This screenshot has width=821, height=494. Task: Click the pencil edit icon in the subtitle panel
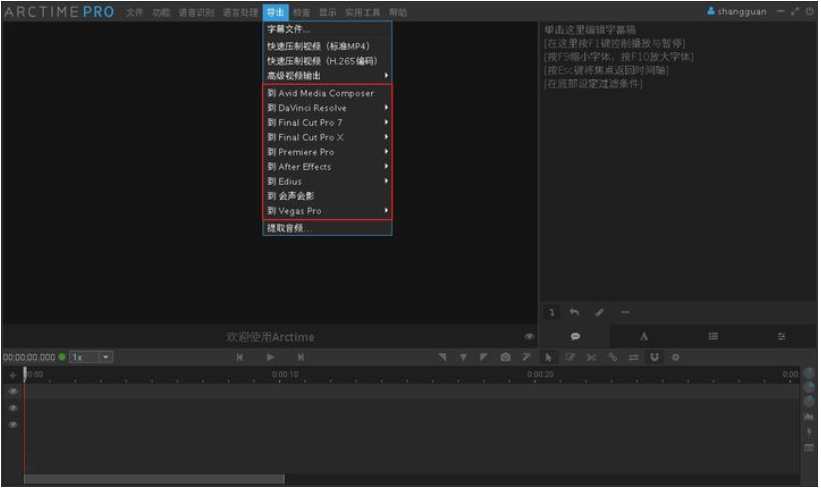pyautogui.click(x=599, y=313)
